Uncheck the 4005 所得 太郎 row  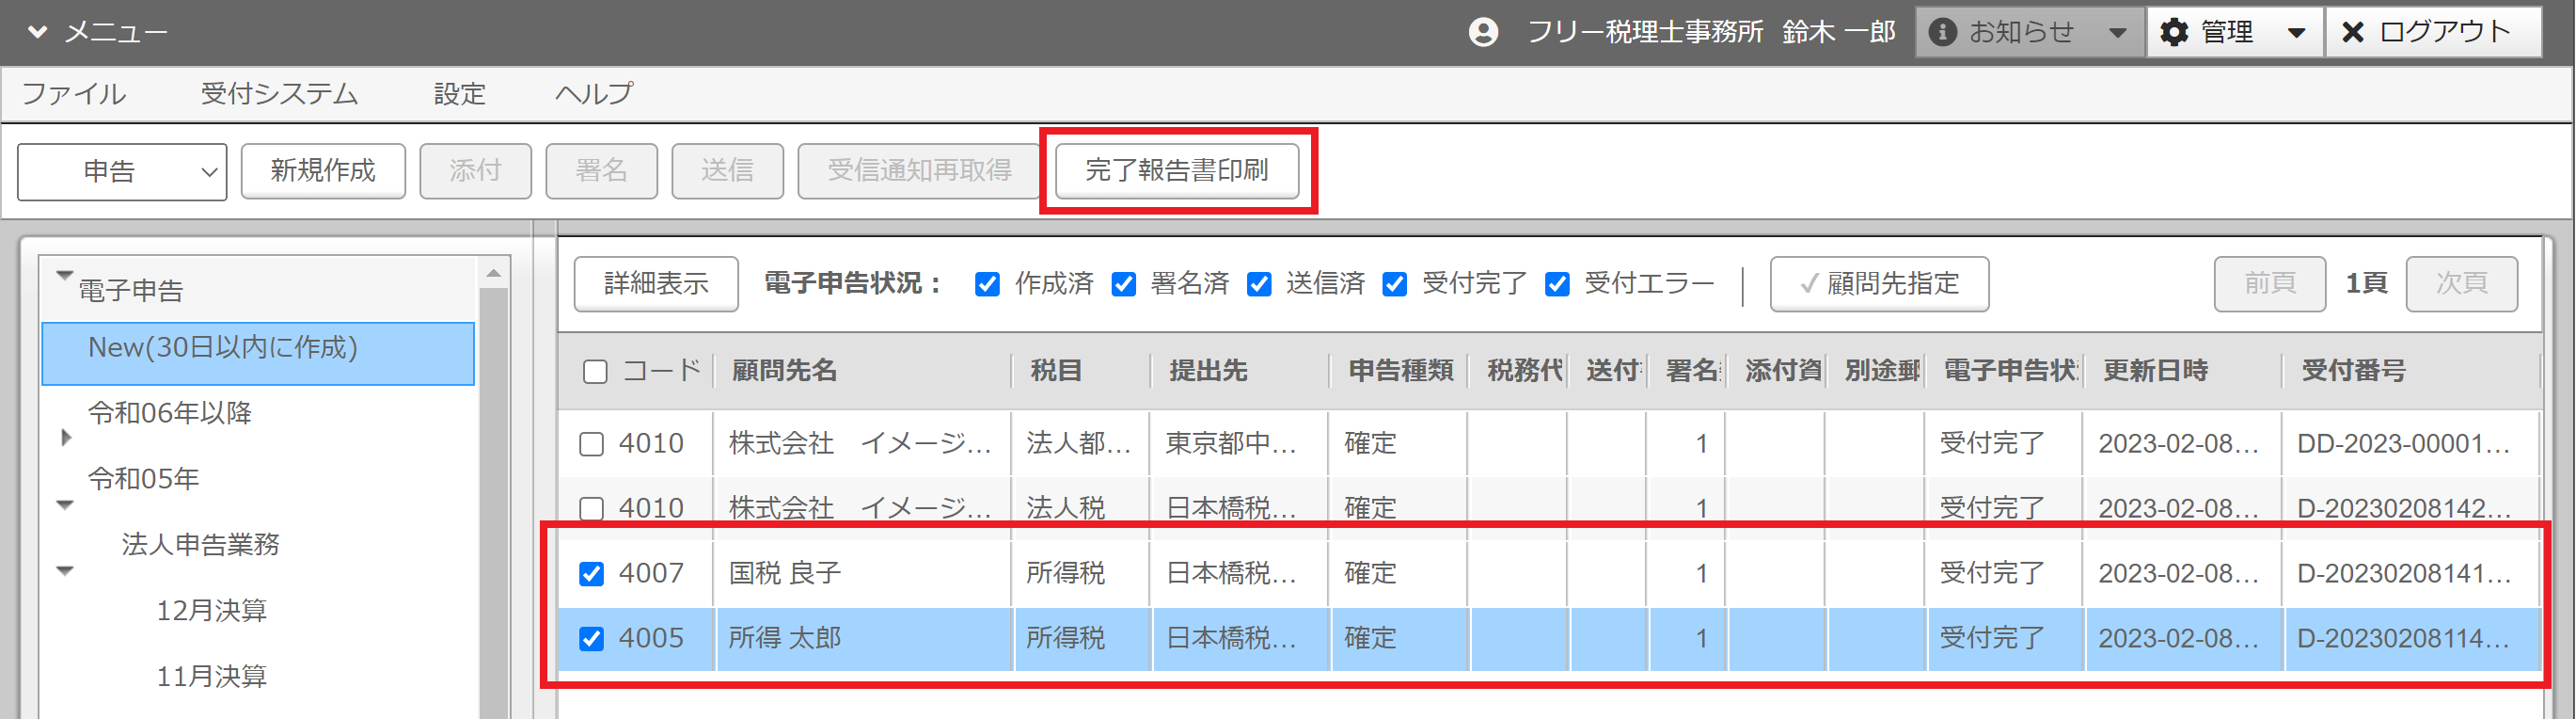(592, 639)
